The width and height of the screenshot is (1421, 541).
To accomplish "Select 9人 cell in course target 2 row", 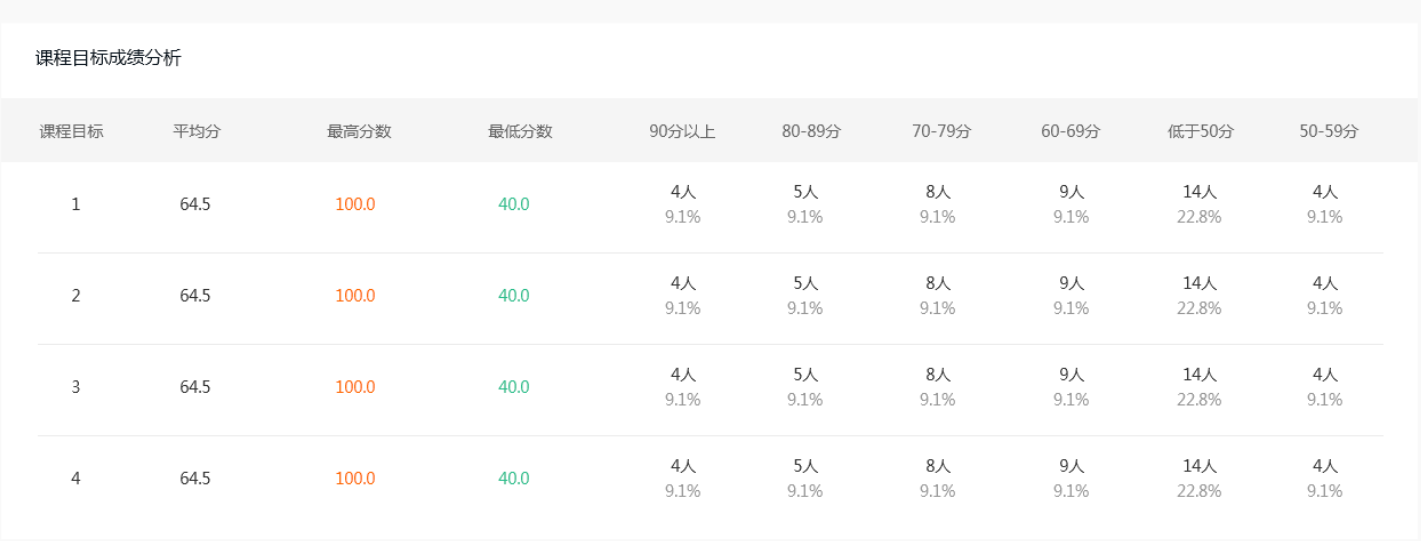I will [1071, 283].
